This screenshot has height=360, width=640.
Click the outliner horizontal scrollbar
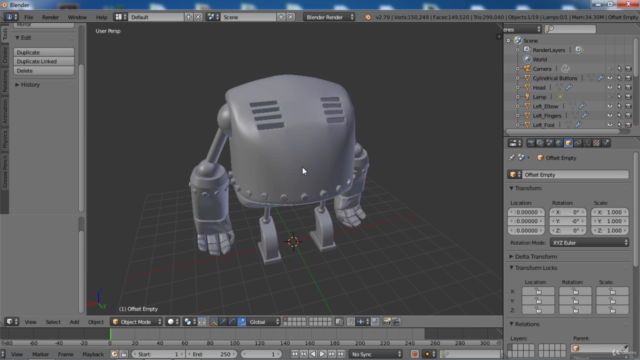[562, 131]
